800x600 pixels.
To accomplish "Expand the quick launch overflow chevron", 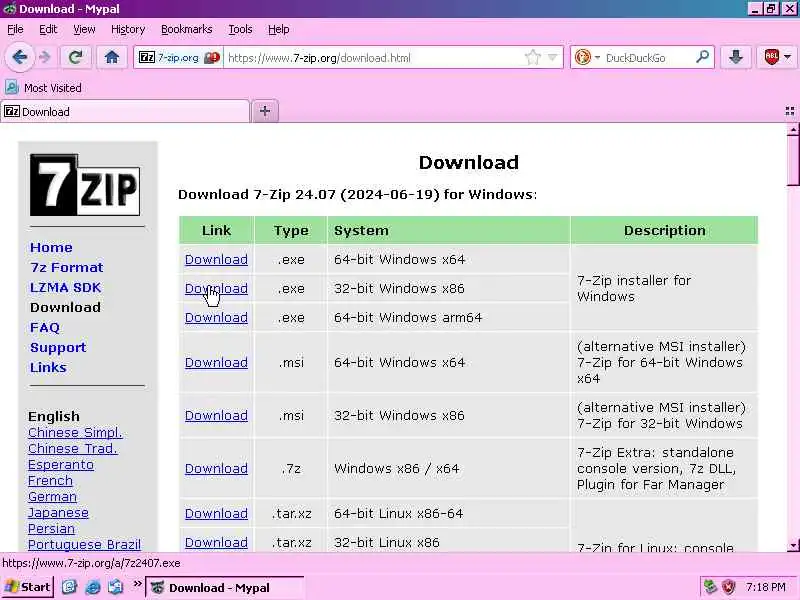I will pos(137,584).
